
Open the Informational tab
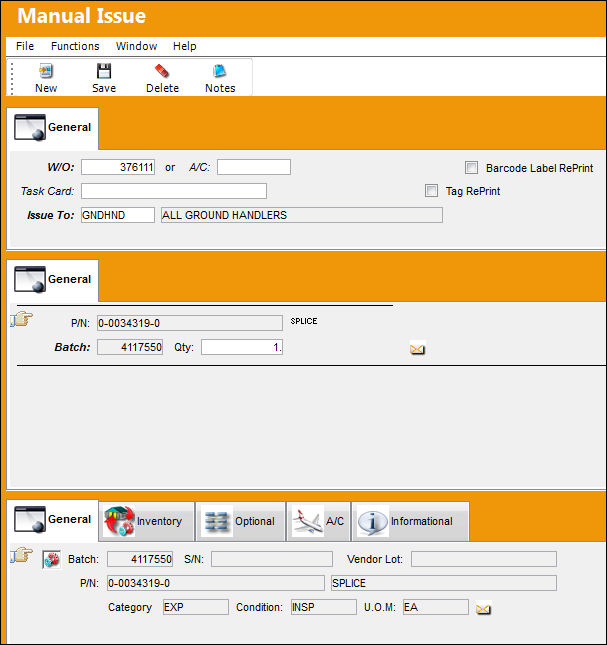pos(410,521)
